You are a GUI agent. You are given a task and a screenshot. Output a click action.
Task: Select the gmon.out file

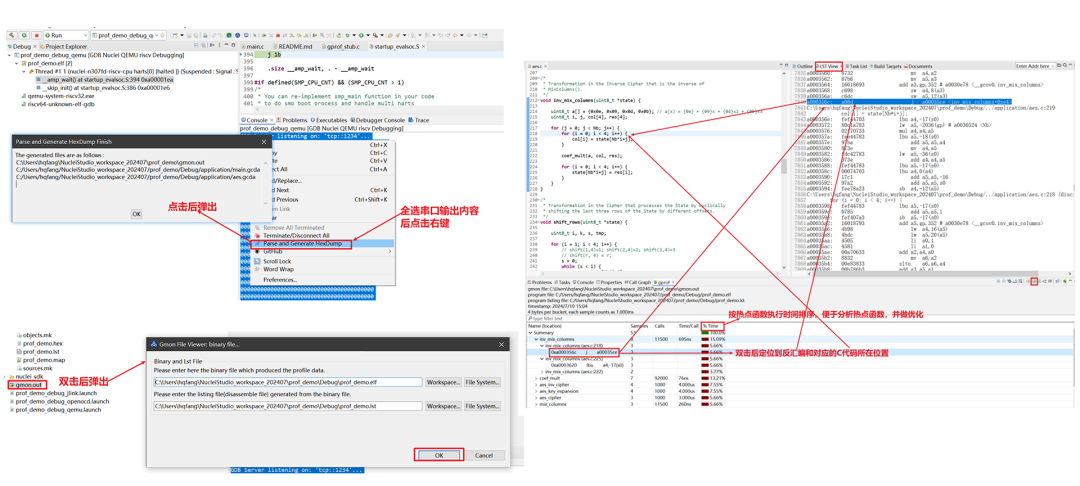pyautogui.click(x=28, y=385)
